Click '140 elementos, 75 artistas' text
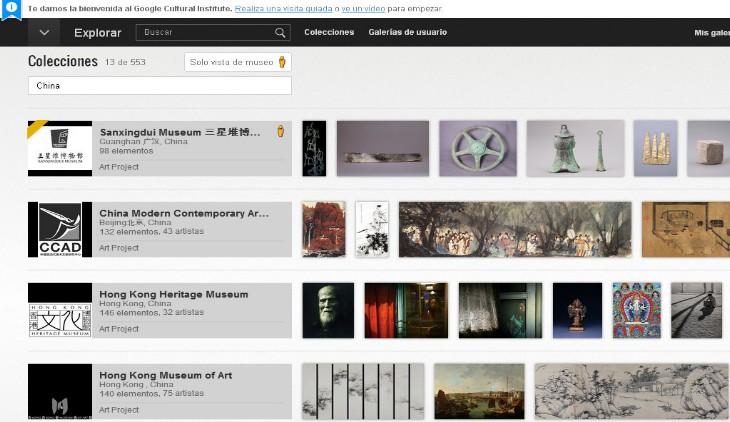The image size is (730, 422). pyautogui.click(x=151, y=394)
